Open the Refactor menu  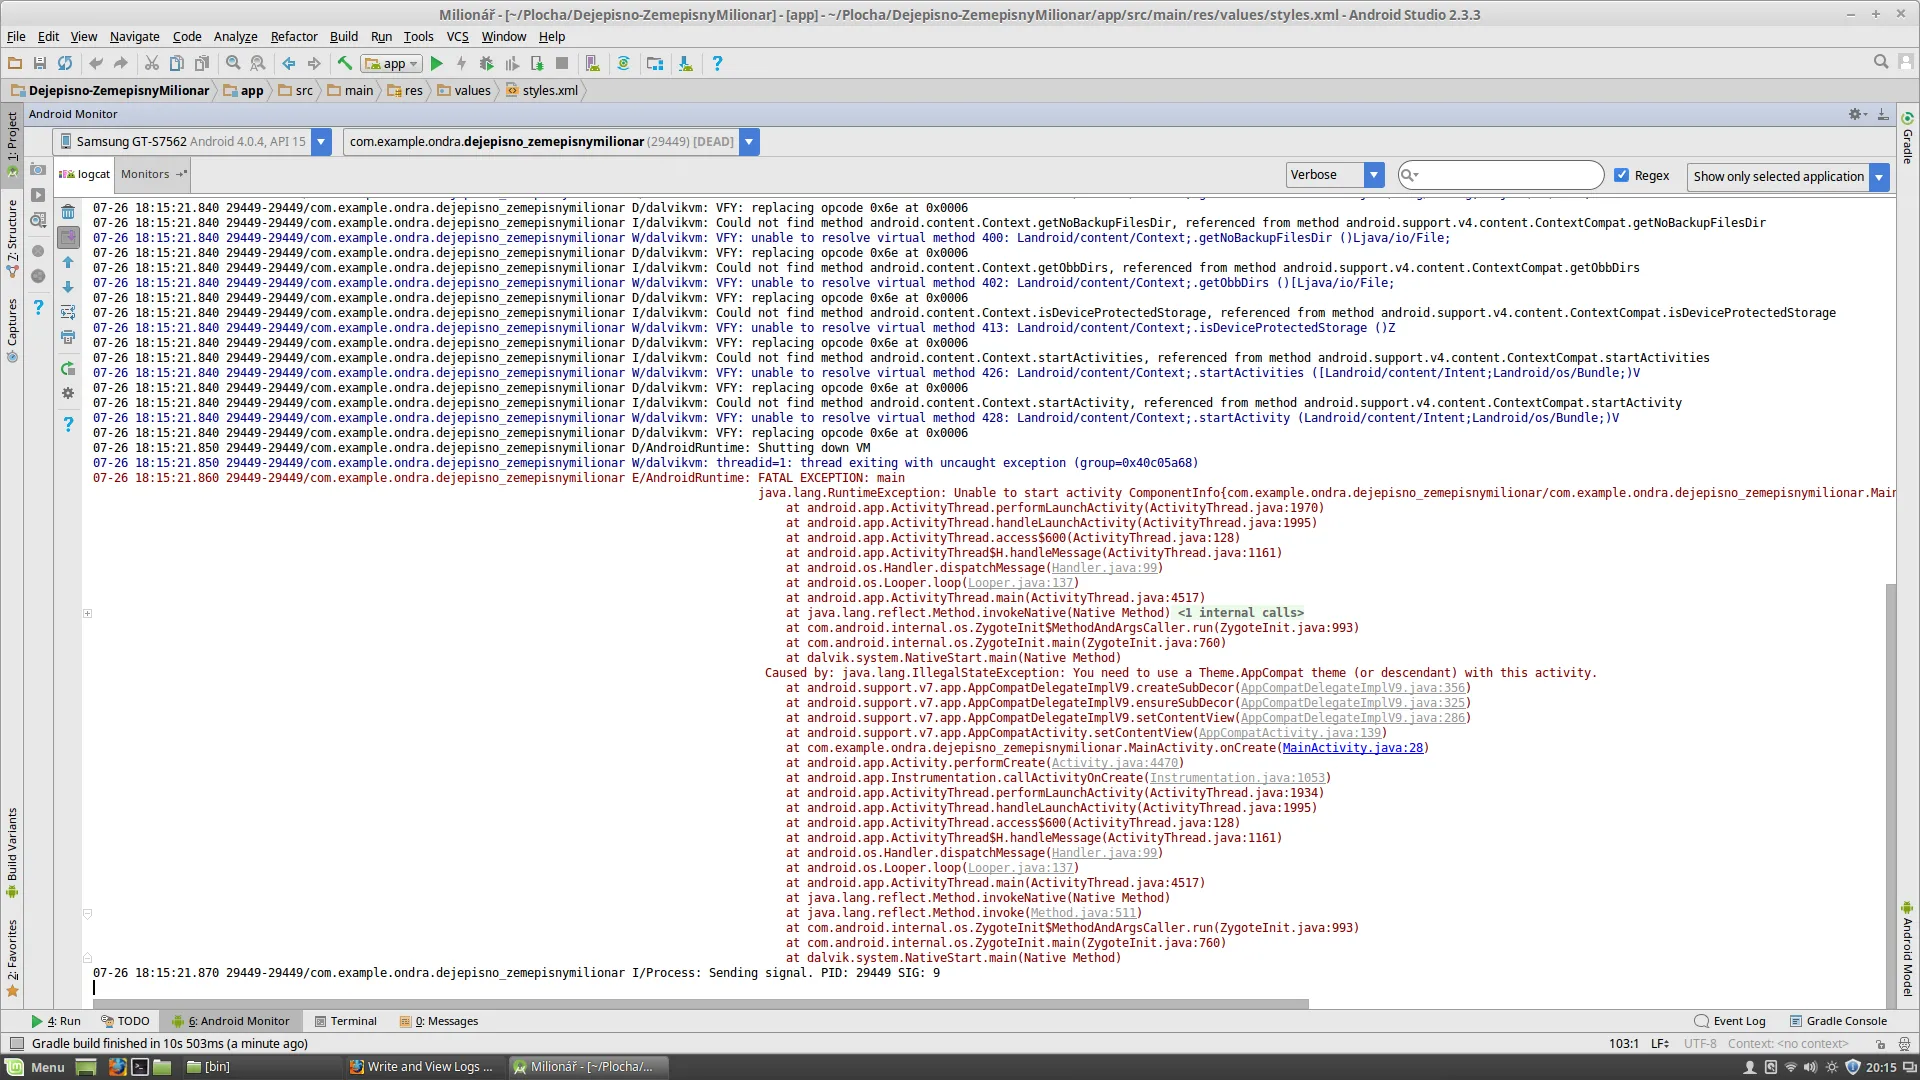(x=293, y=36)
